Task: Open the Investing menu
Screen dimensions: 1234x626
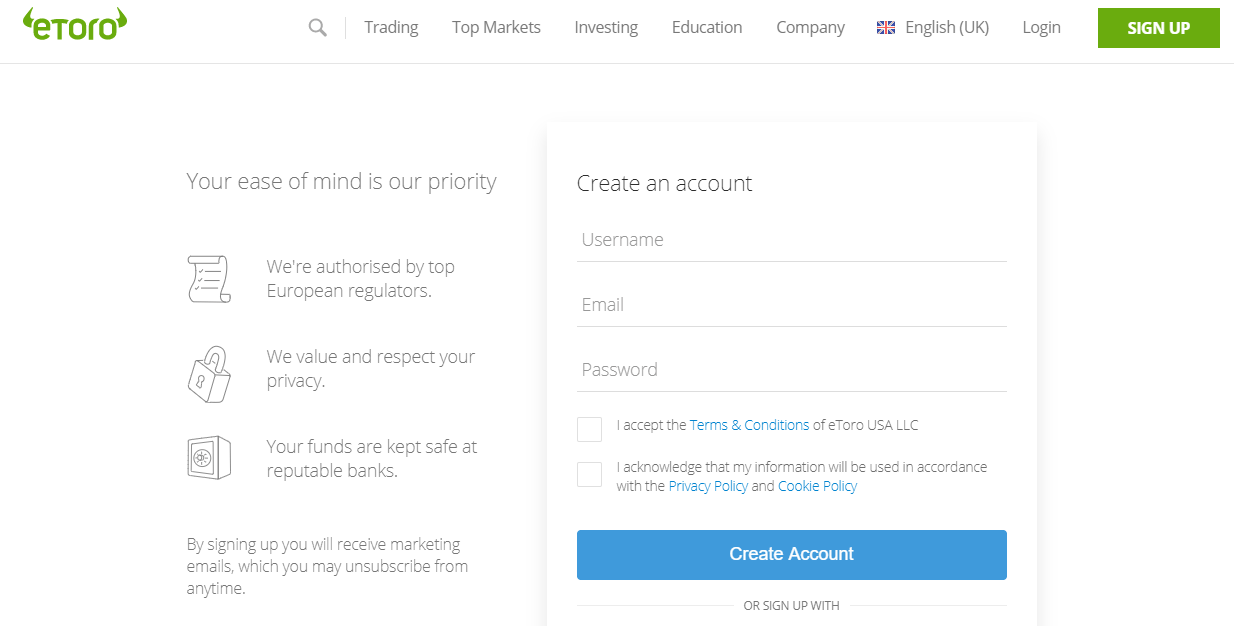Action: [x=605, y=27]
